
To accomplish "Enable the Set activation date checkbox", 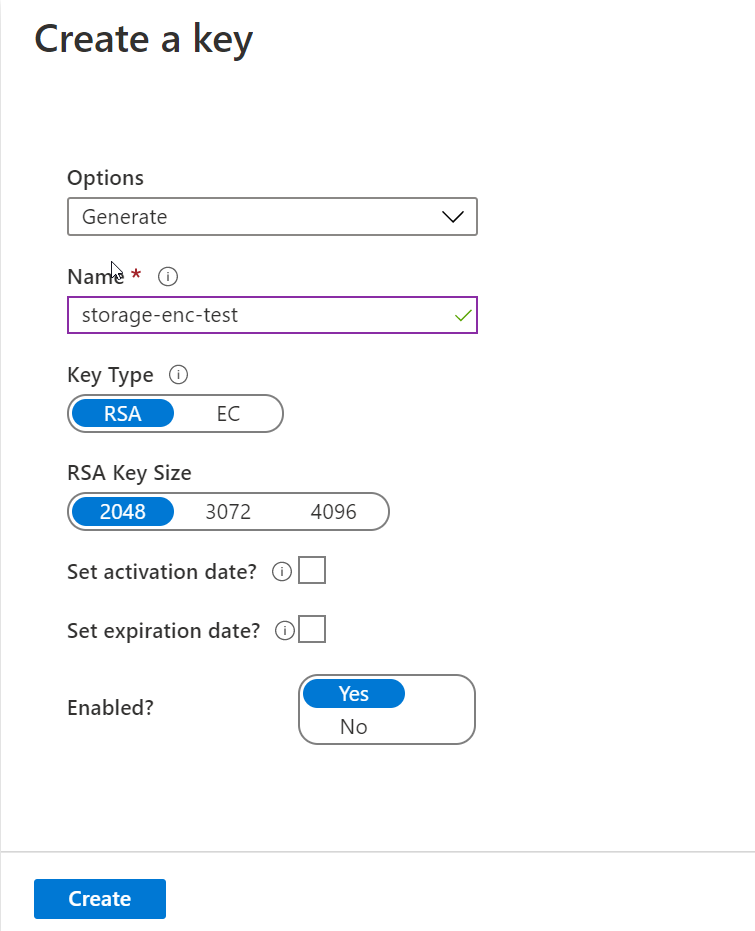I will 310,571.
